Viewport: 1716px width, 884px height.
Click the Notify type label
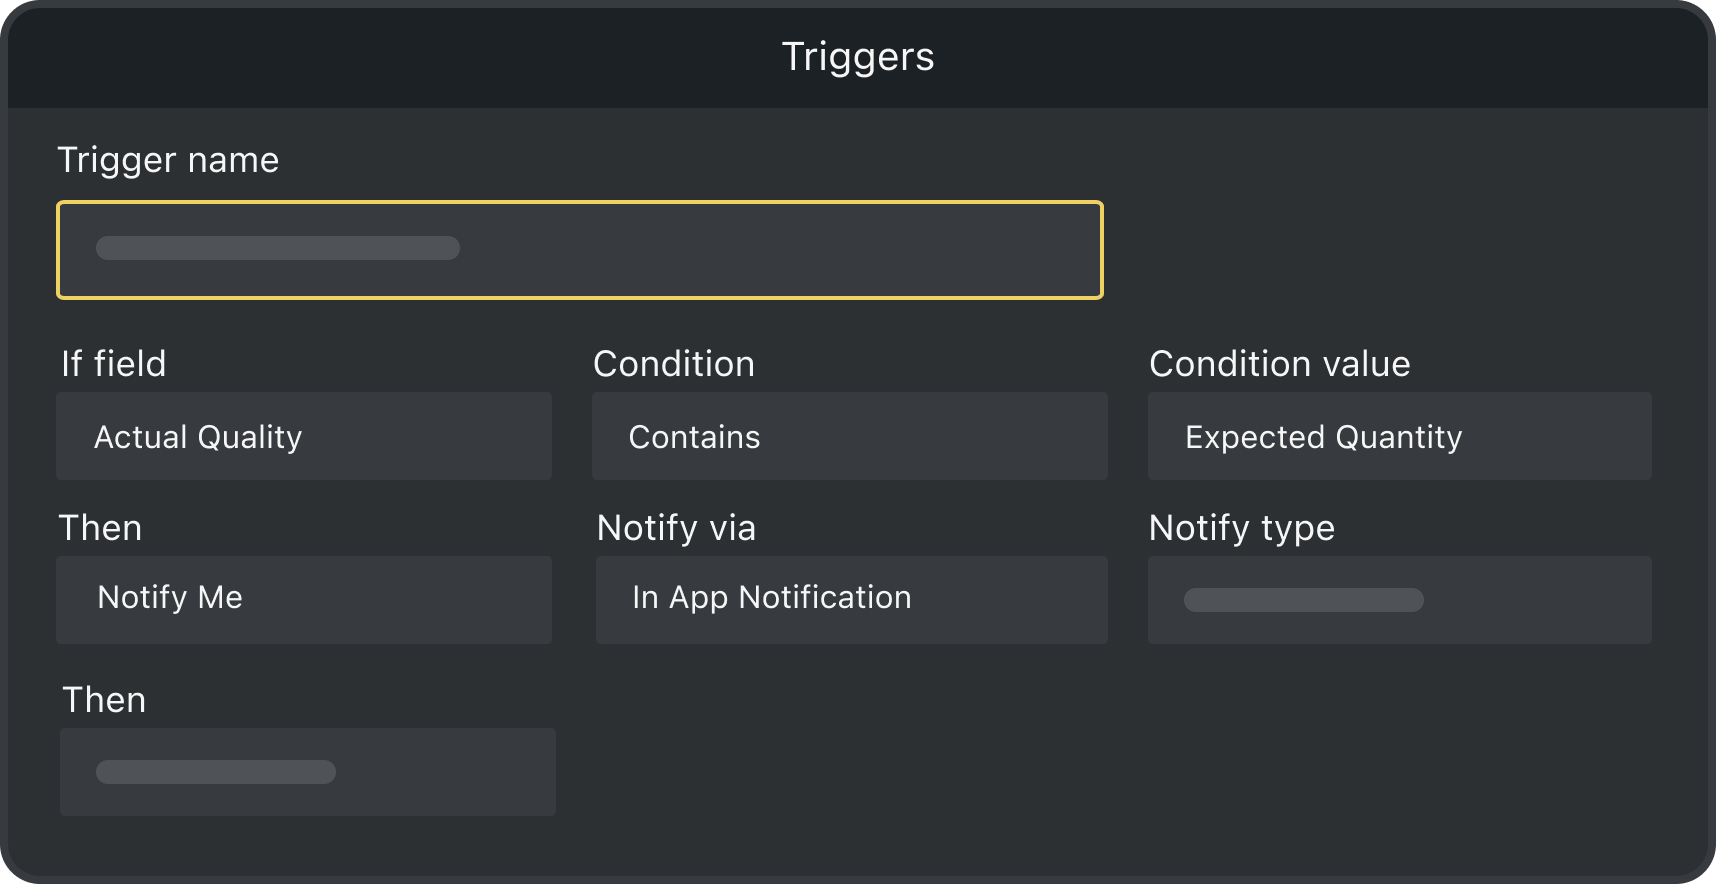pos(1242,527)
